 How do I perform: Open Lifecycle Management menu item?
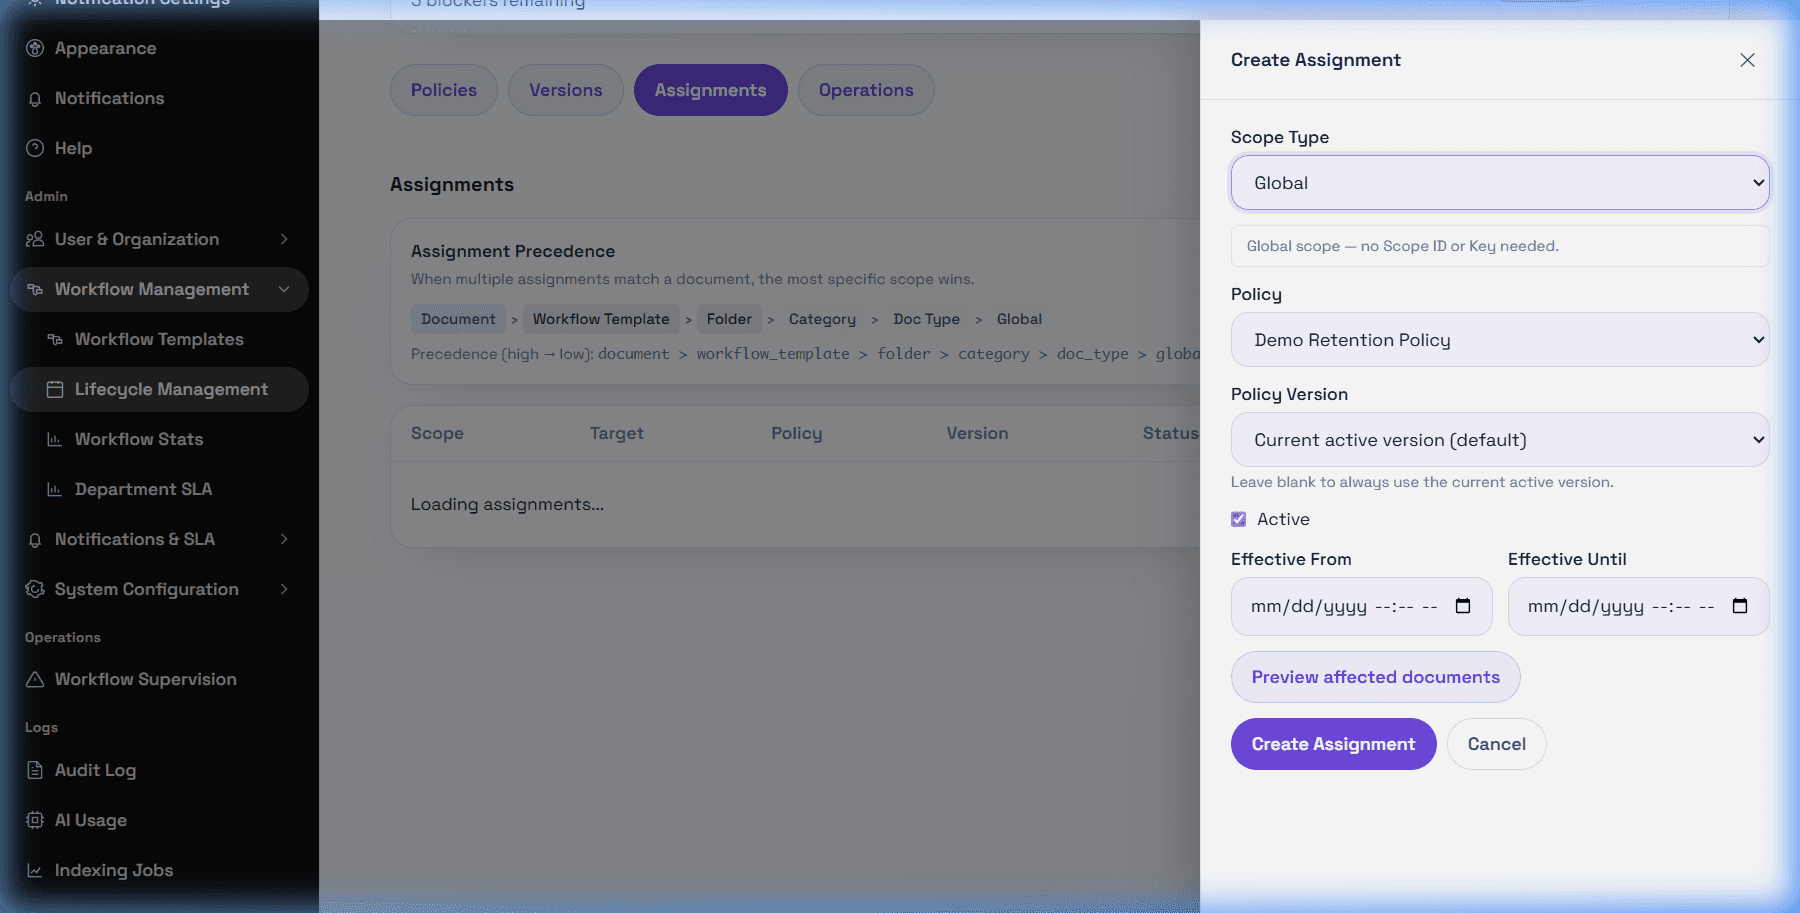(x=159, y=389)
